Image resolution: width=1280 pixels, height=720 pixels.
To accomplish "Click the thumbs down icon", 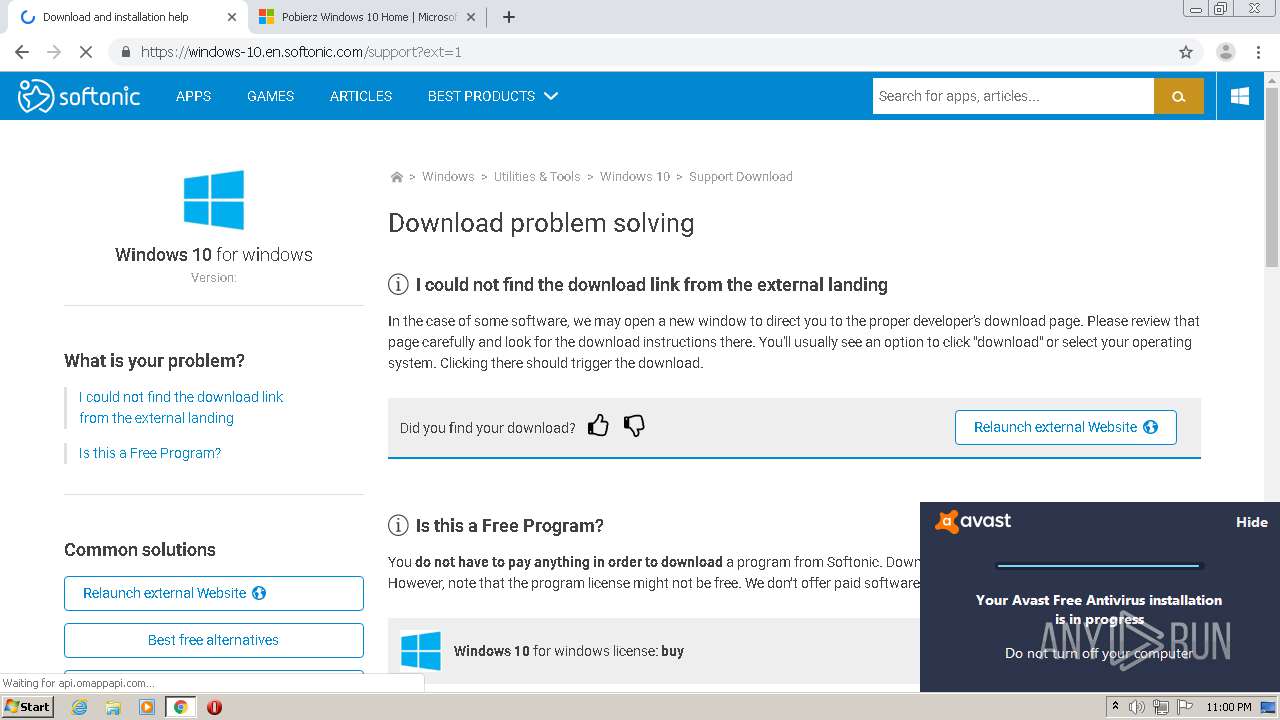I will tap(634, 426).
